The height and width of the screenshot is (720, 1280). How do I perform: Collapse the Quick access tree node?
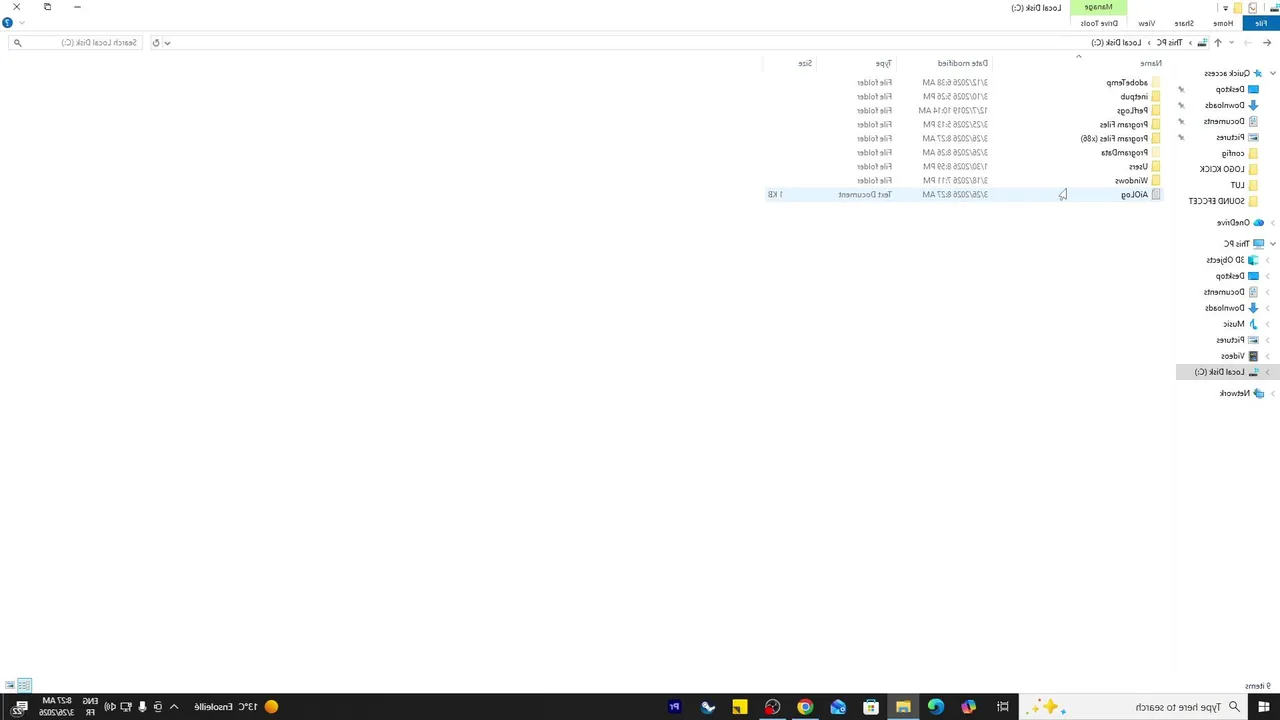point(1272,73)
